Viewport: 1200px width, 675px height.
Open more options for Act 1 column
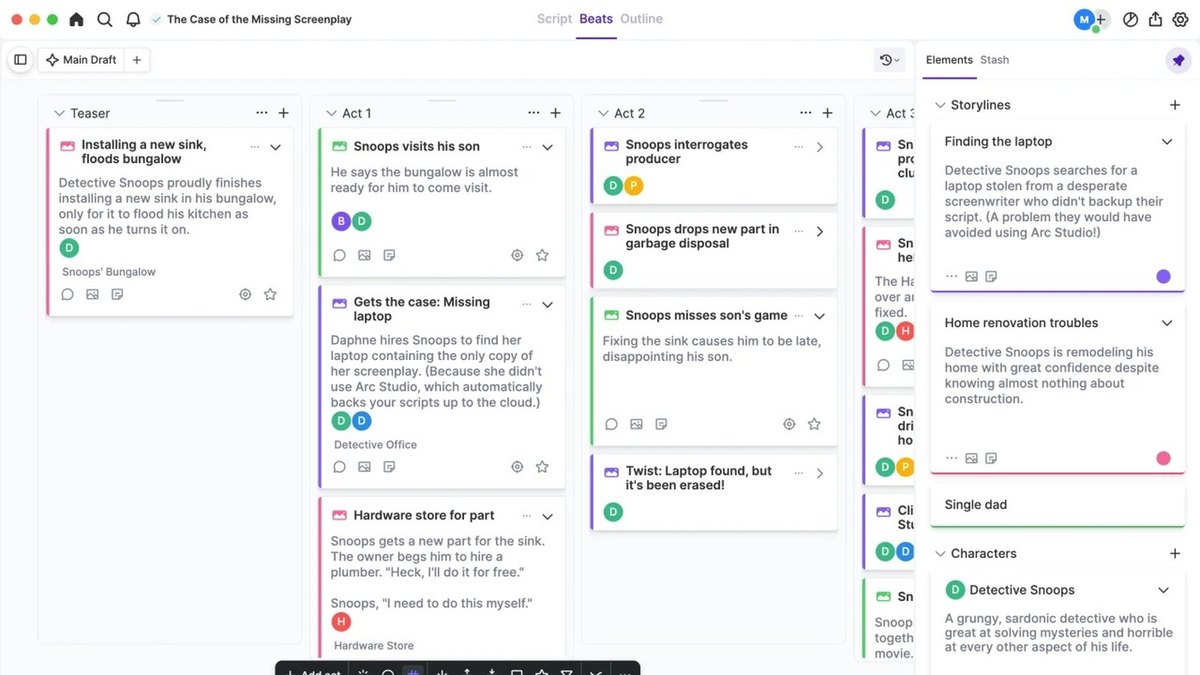pyautogui.click(x=534, y=113)
